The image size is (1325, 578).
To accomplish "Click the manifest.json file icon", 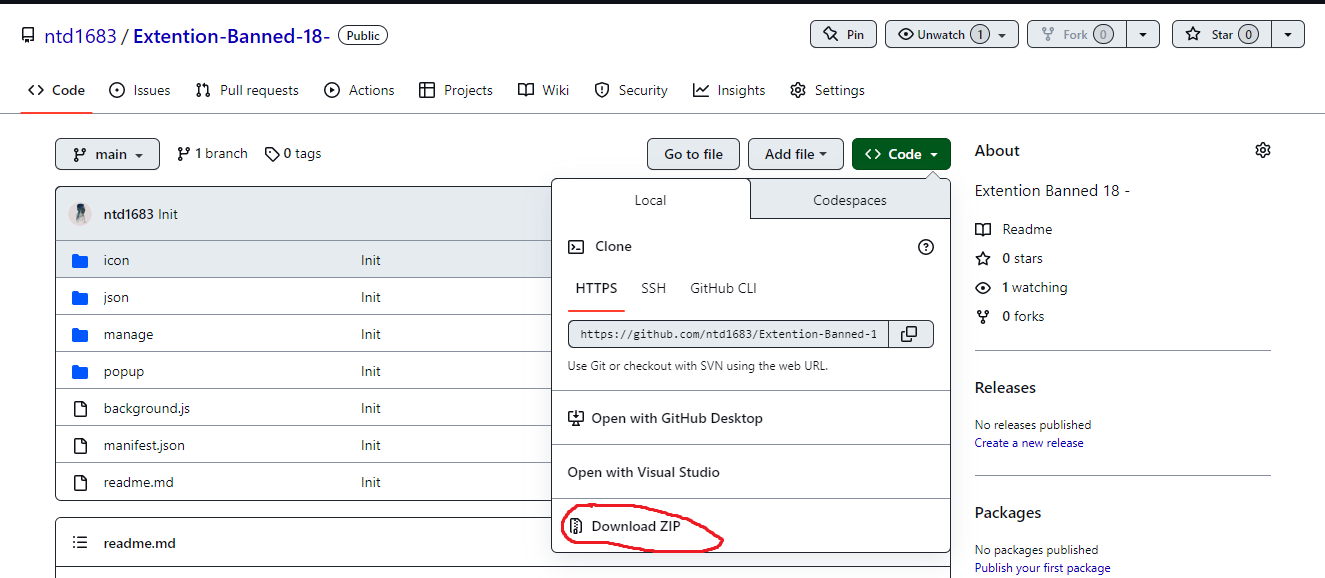I will coord(80,445).
